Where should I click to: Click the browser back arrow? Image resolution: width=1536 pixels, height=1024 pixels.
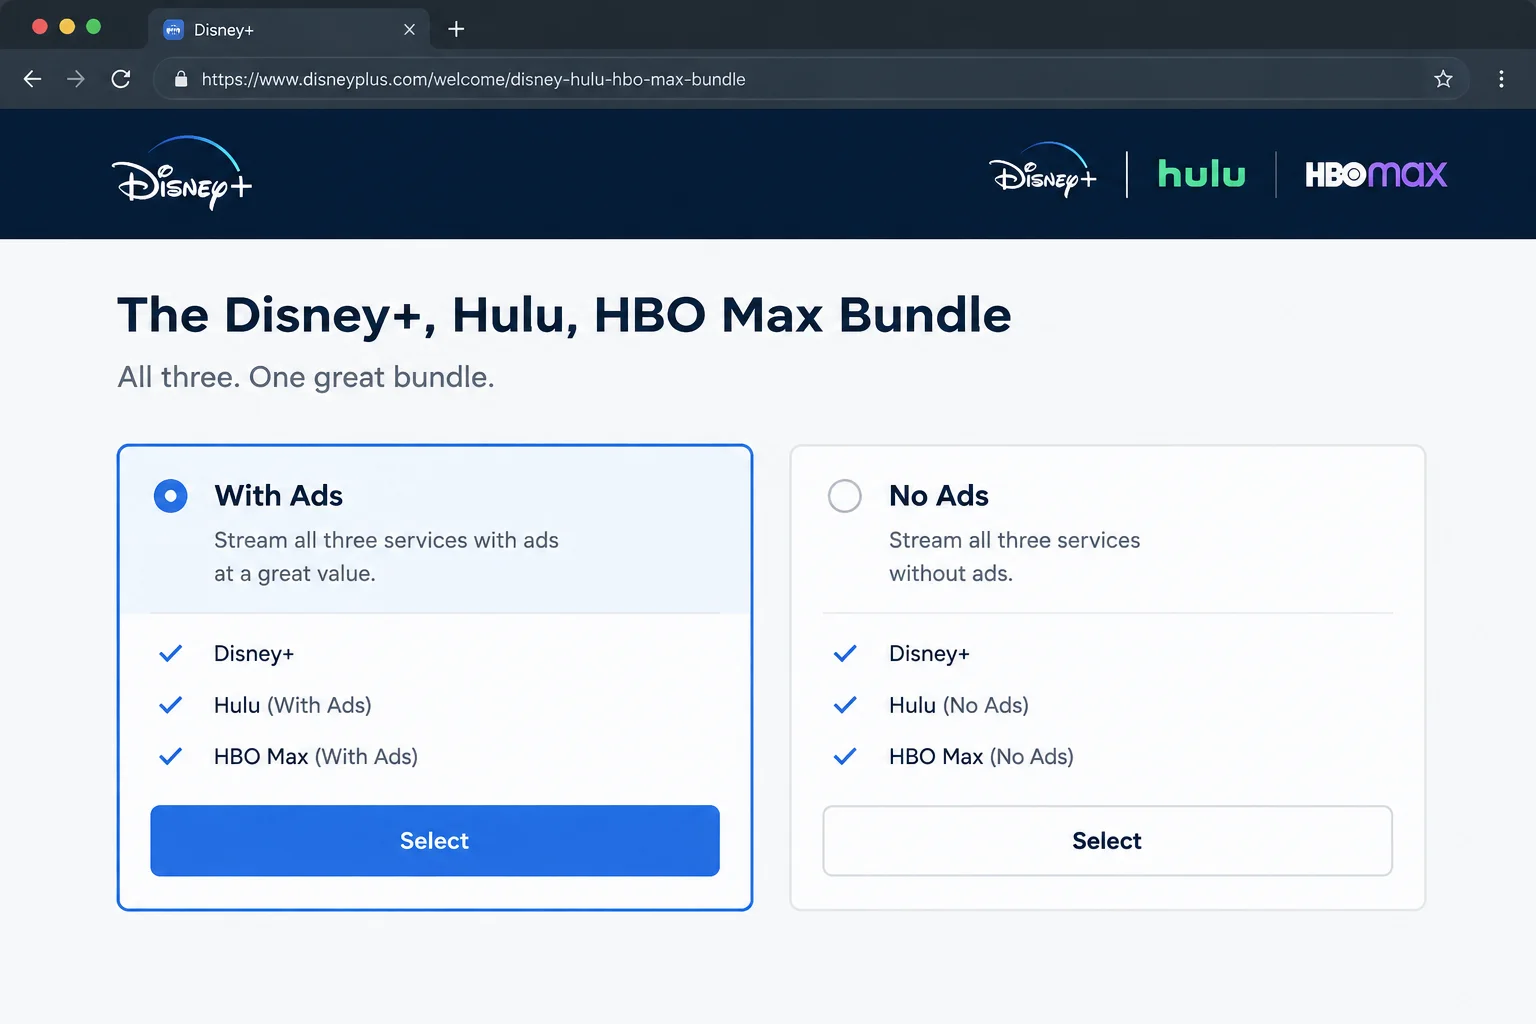[x=32, y=79]
